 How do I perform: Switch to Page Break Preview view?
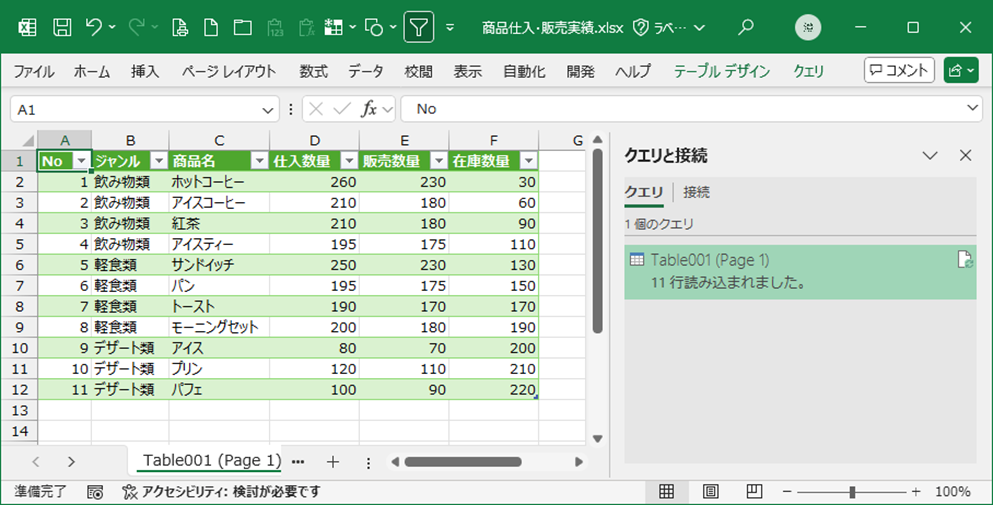pyautogui.click(x=754, y=492)
